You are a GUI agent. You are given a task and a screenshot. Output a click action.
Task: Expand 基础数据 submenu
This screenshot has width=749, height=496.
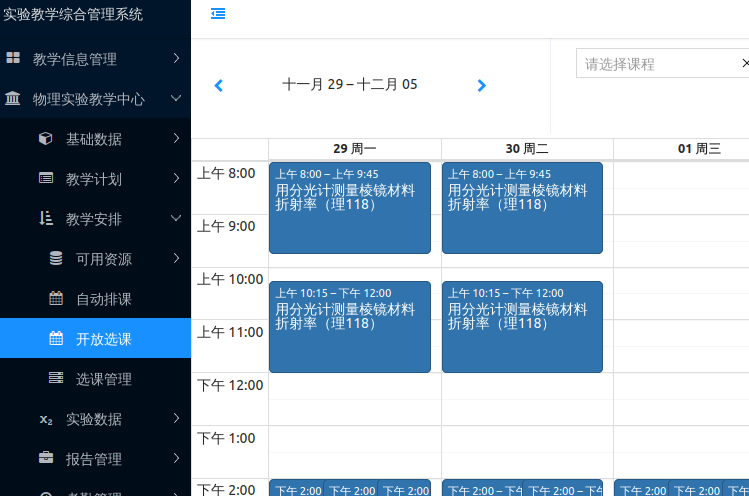[94, 139]
